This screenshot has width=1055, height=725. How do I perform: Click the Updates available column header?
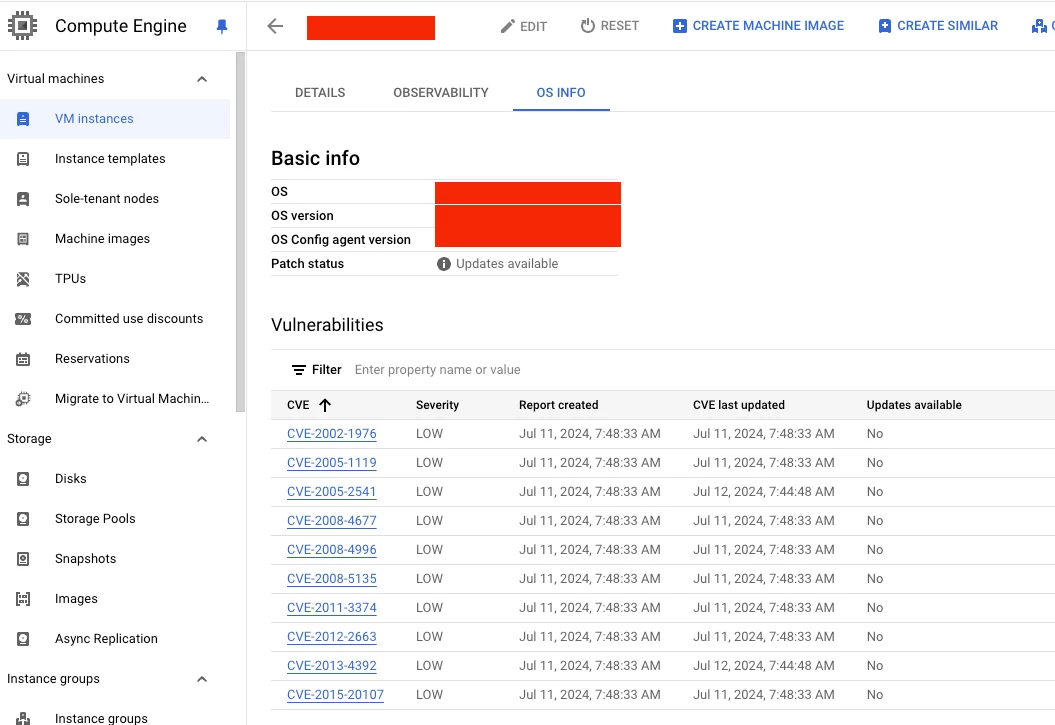[x=914, y=405]
